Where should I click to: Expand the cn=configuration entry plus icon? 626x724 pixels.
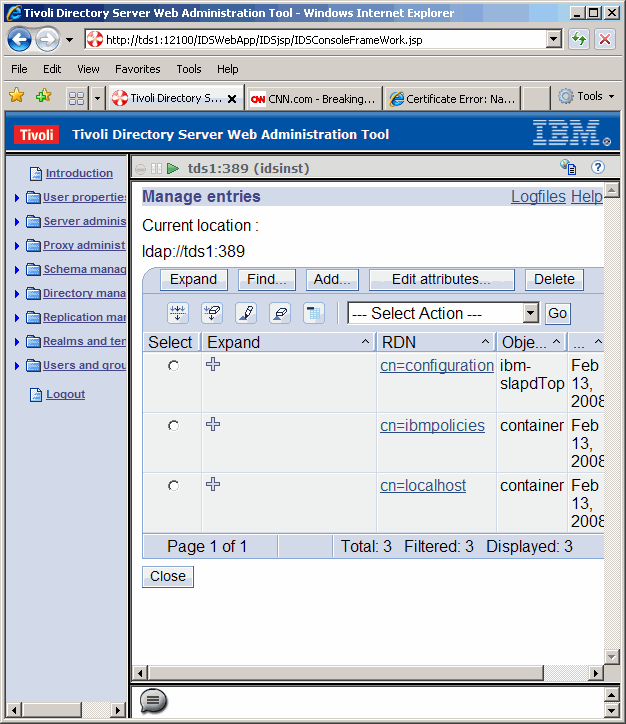[x=213, y=365]
